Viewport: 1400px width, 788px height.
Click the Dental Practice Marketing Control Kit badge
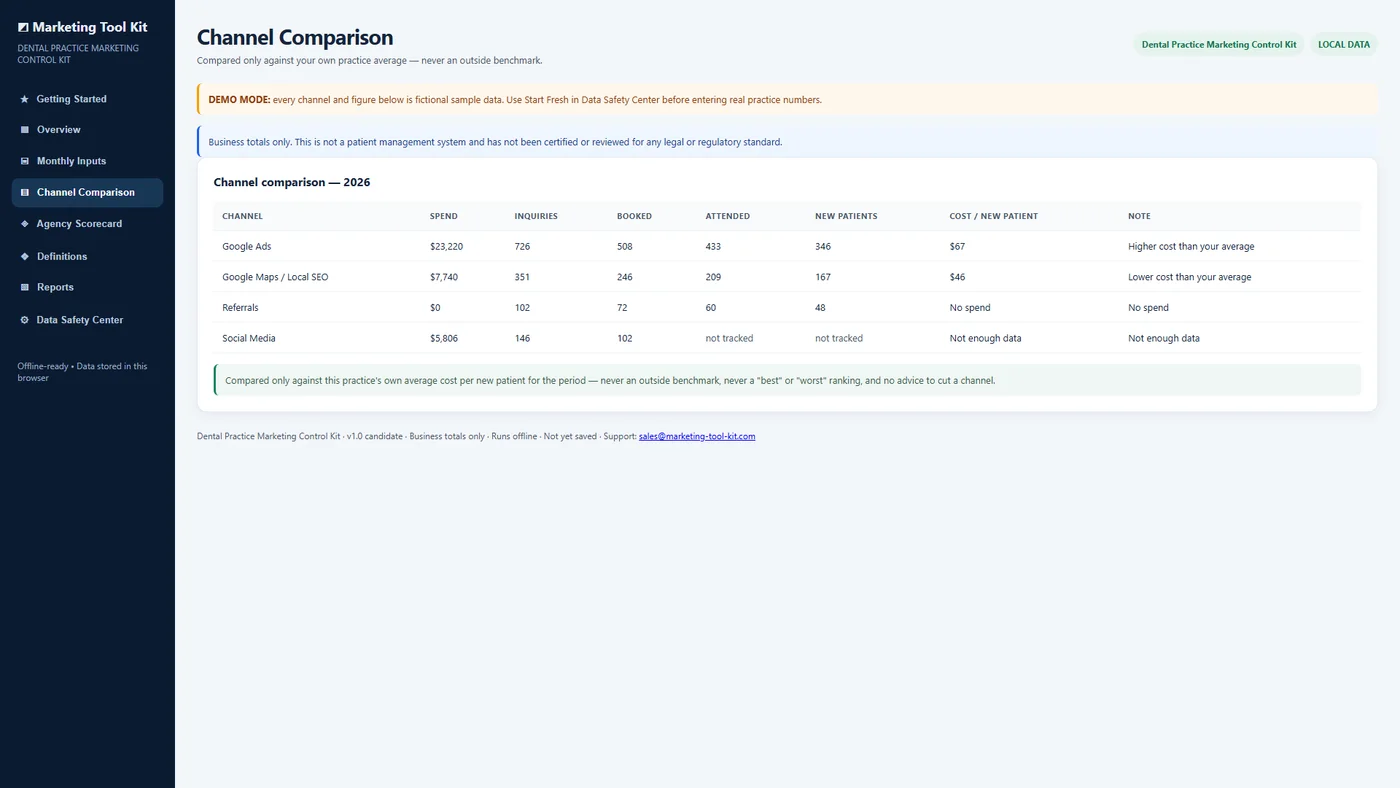click(x=1219, y=45)
